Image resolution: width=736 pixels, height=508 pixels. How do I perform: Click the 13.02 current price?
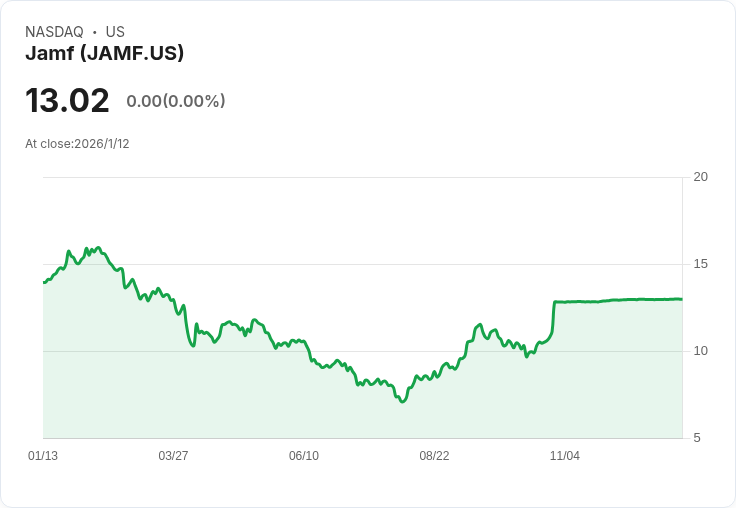click(x=67, y=101)
